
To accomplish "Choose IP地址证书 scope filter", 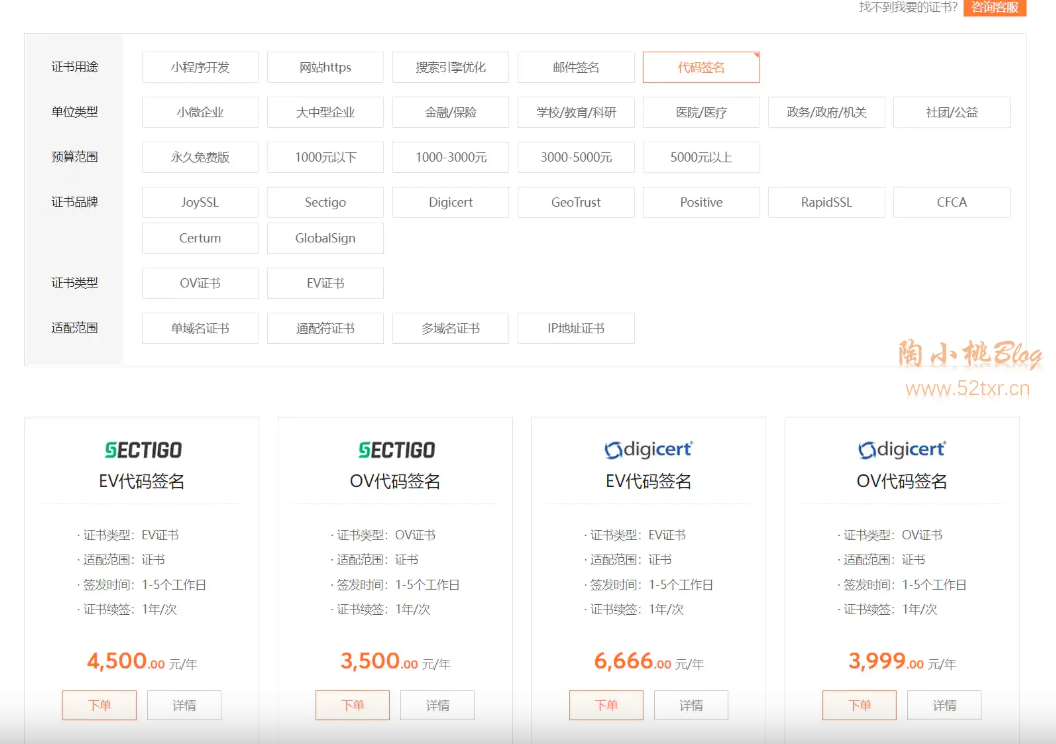I will tap(576, 329).
